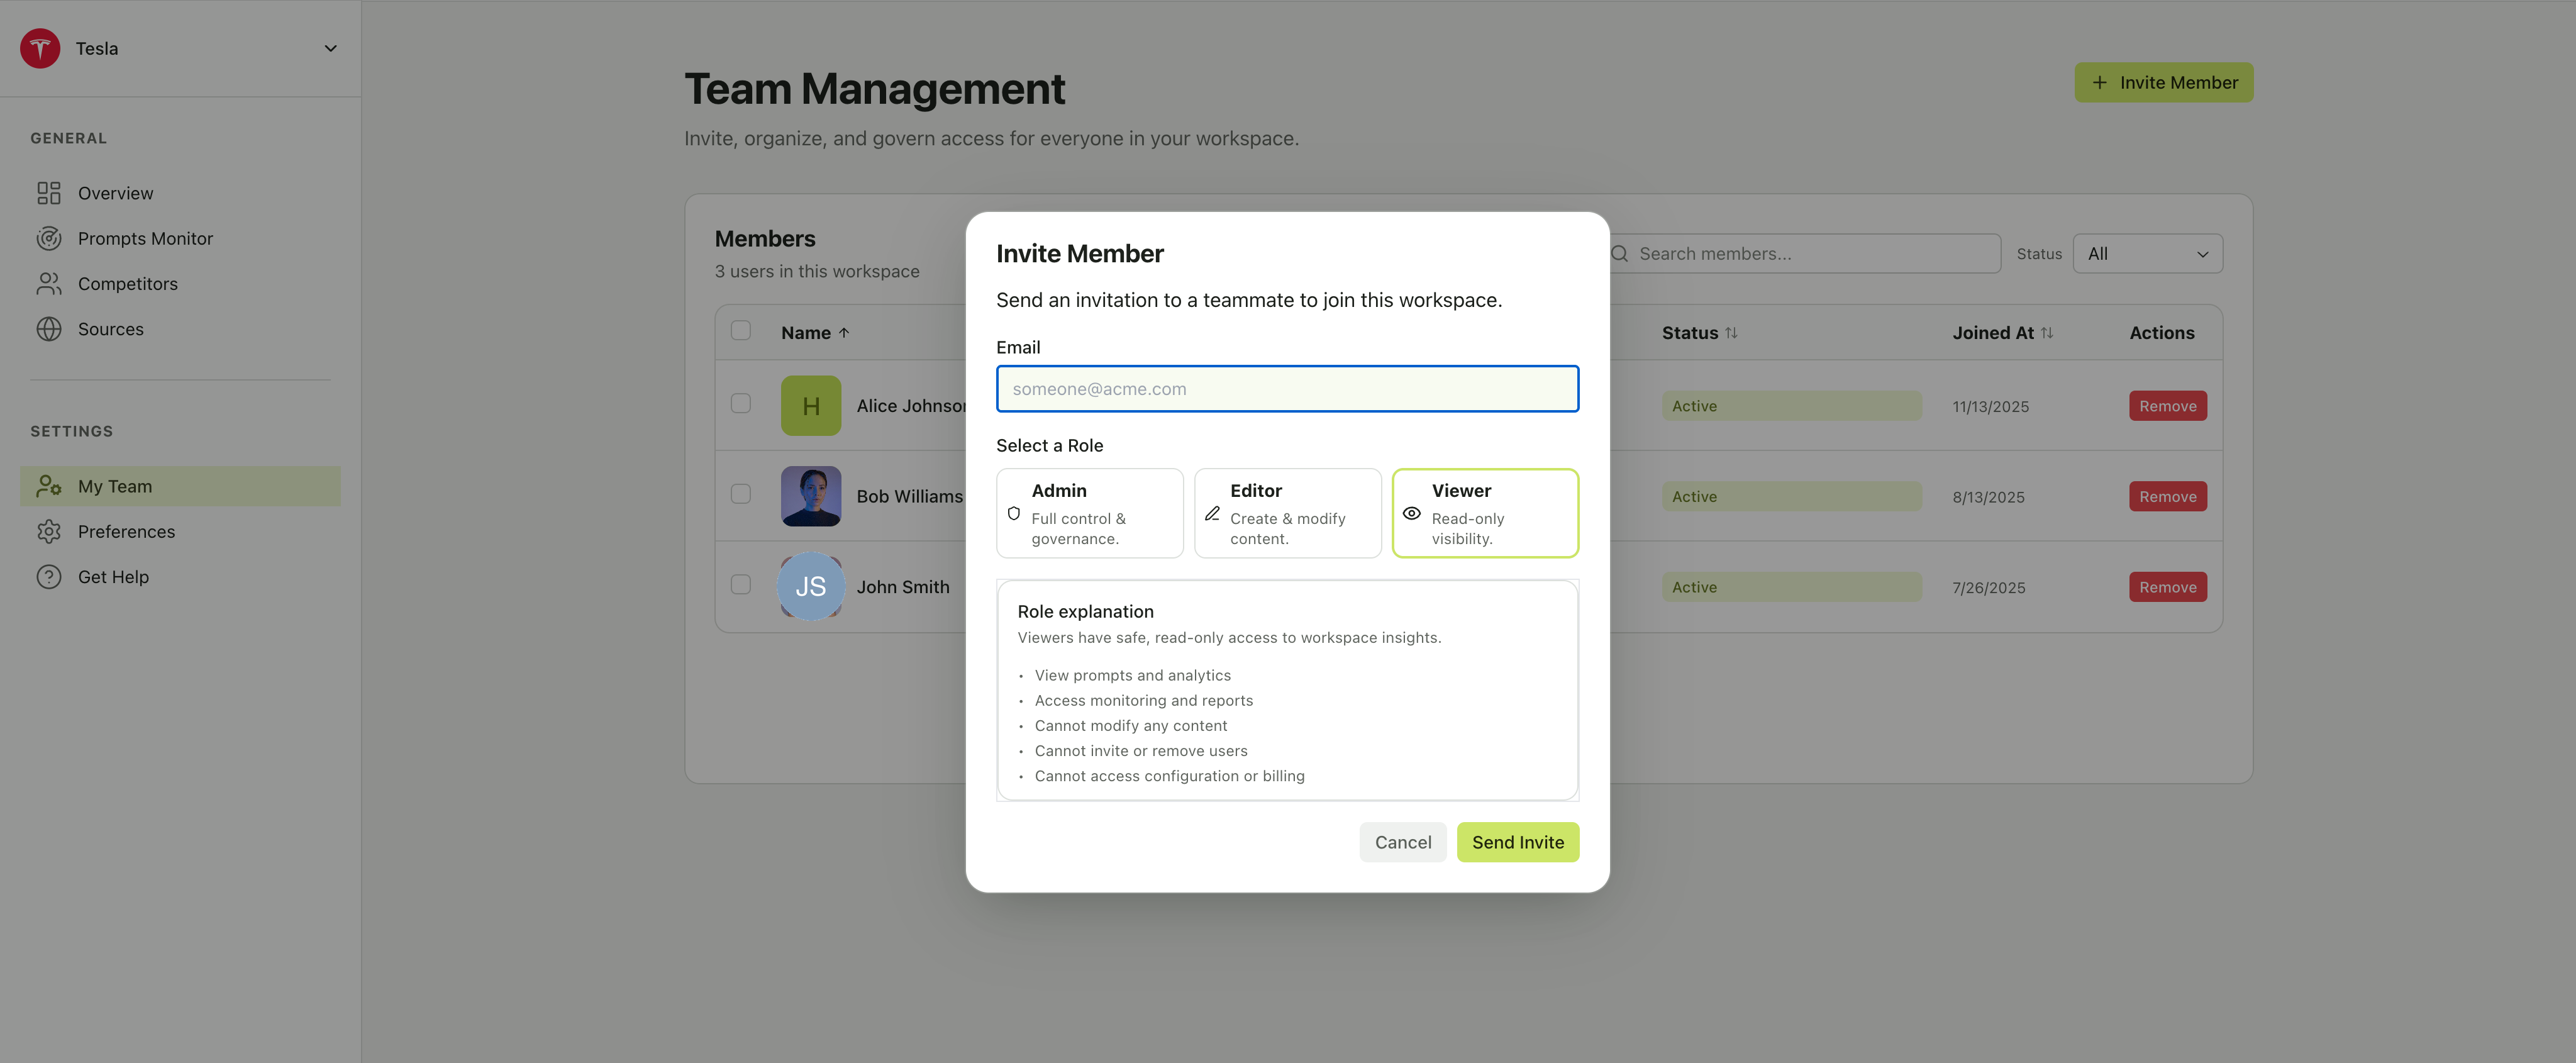2576x1063 pixels.
Task: Click the Competitors people icon in sidebar
Action: click(49, 283)
